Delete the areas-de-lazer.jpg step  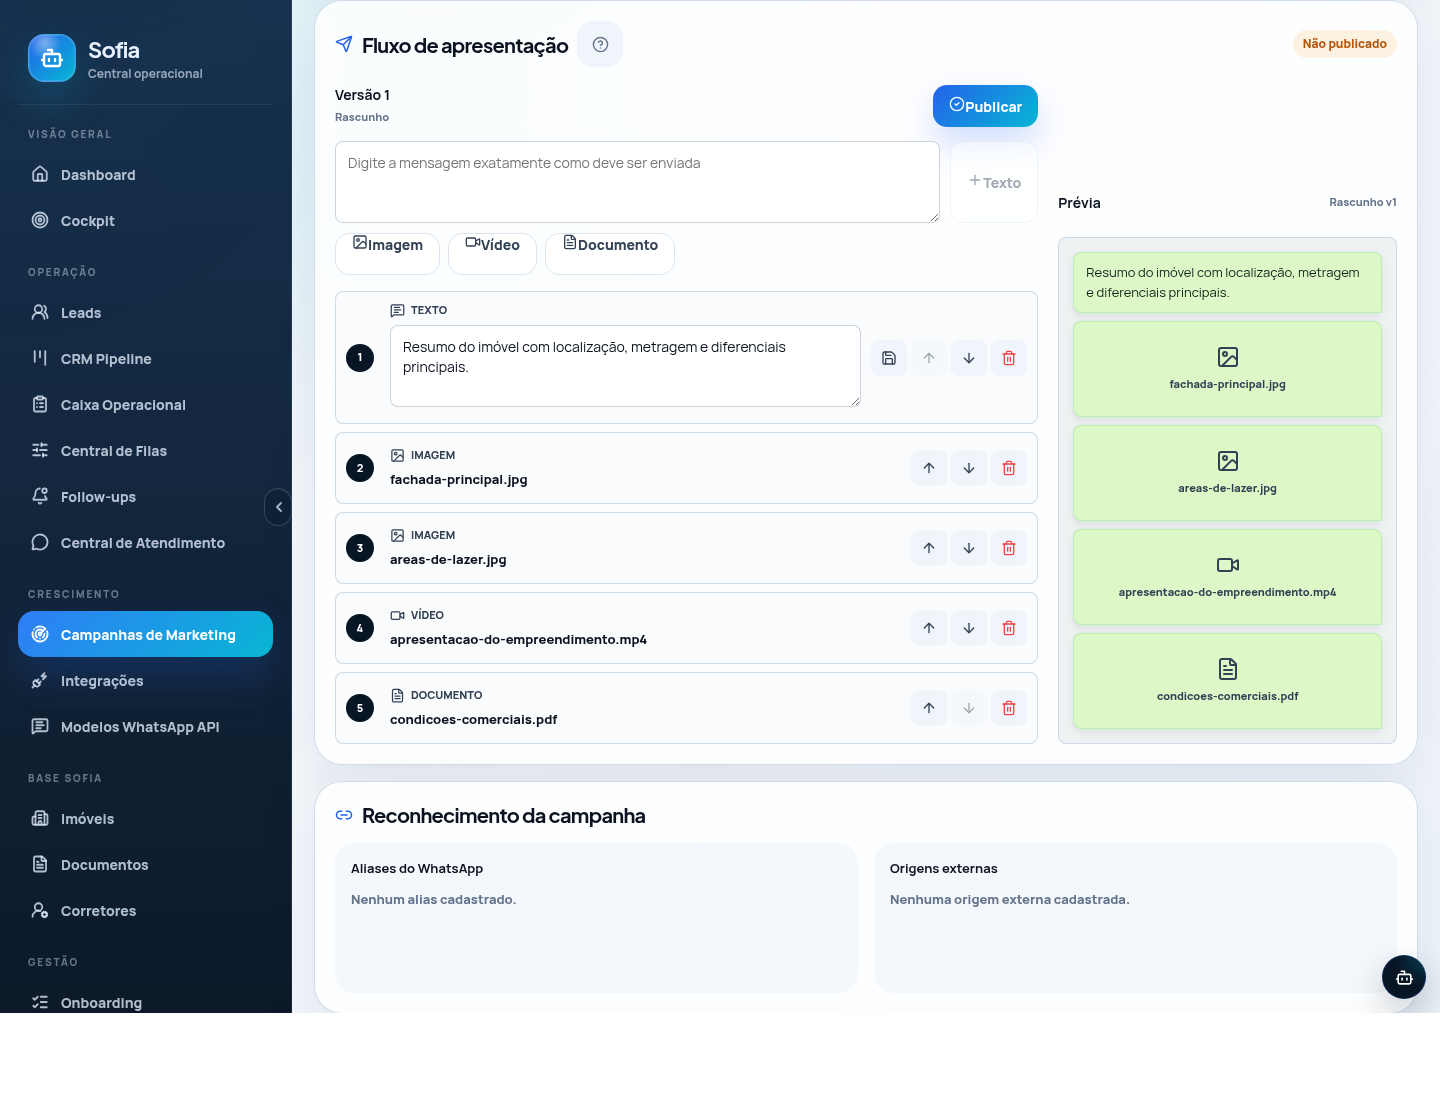pyautogui.click(x=1009, y=548)
